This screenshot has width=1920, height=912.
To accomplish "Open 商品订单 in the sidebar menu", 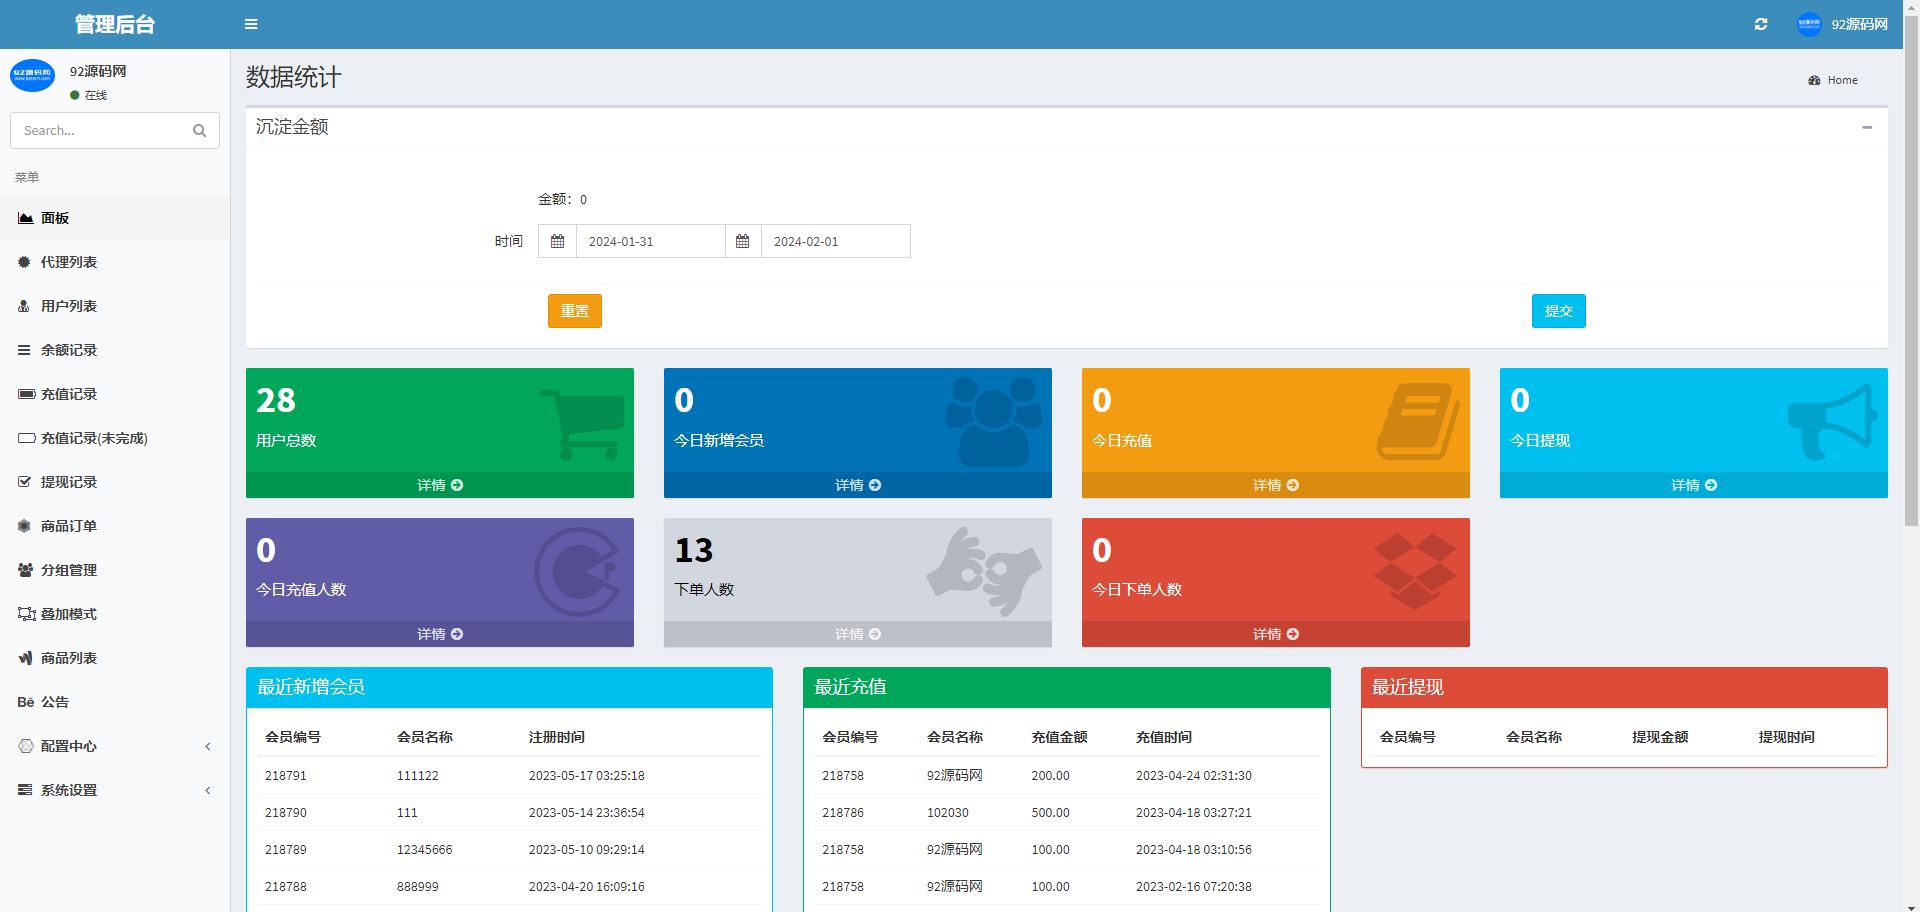I will 115,526.
